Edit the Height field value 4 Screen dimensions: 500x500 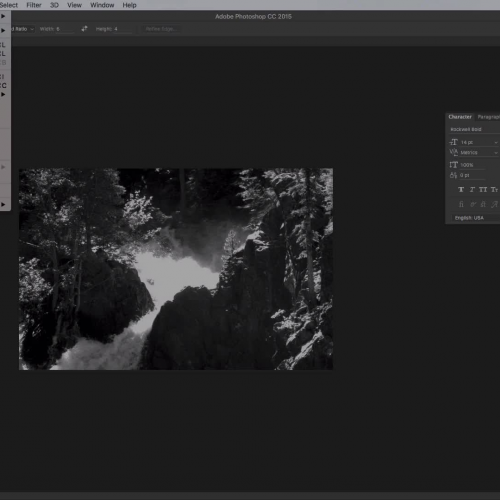123,29
